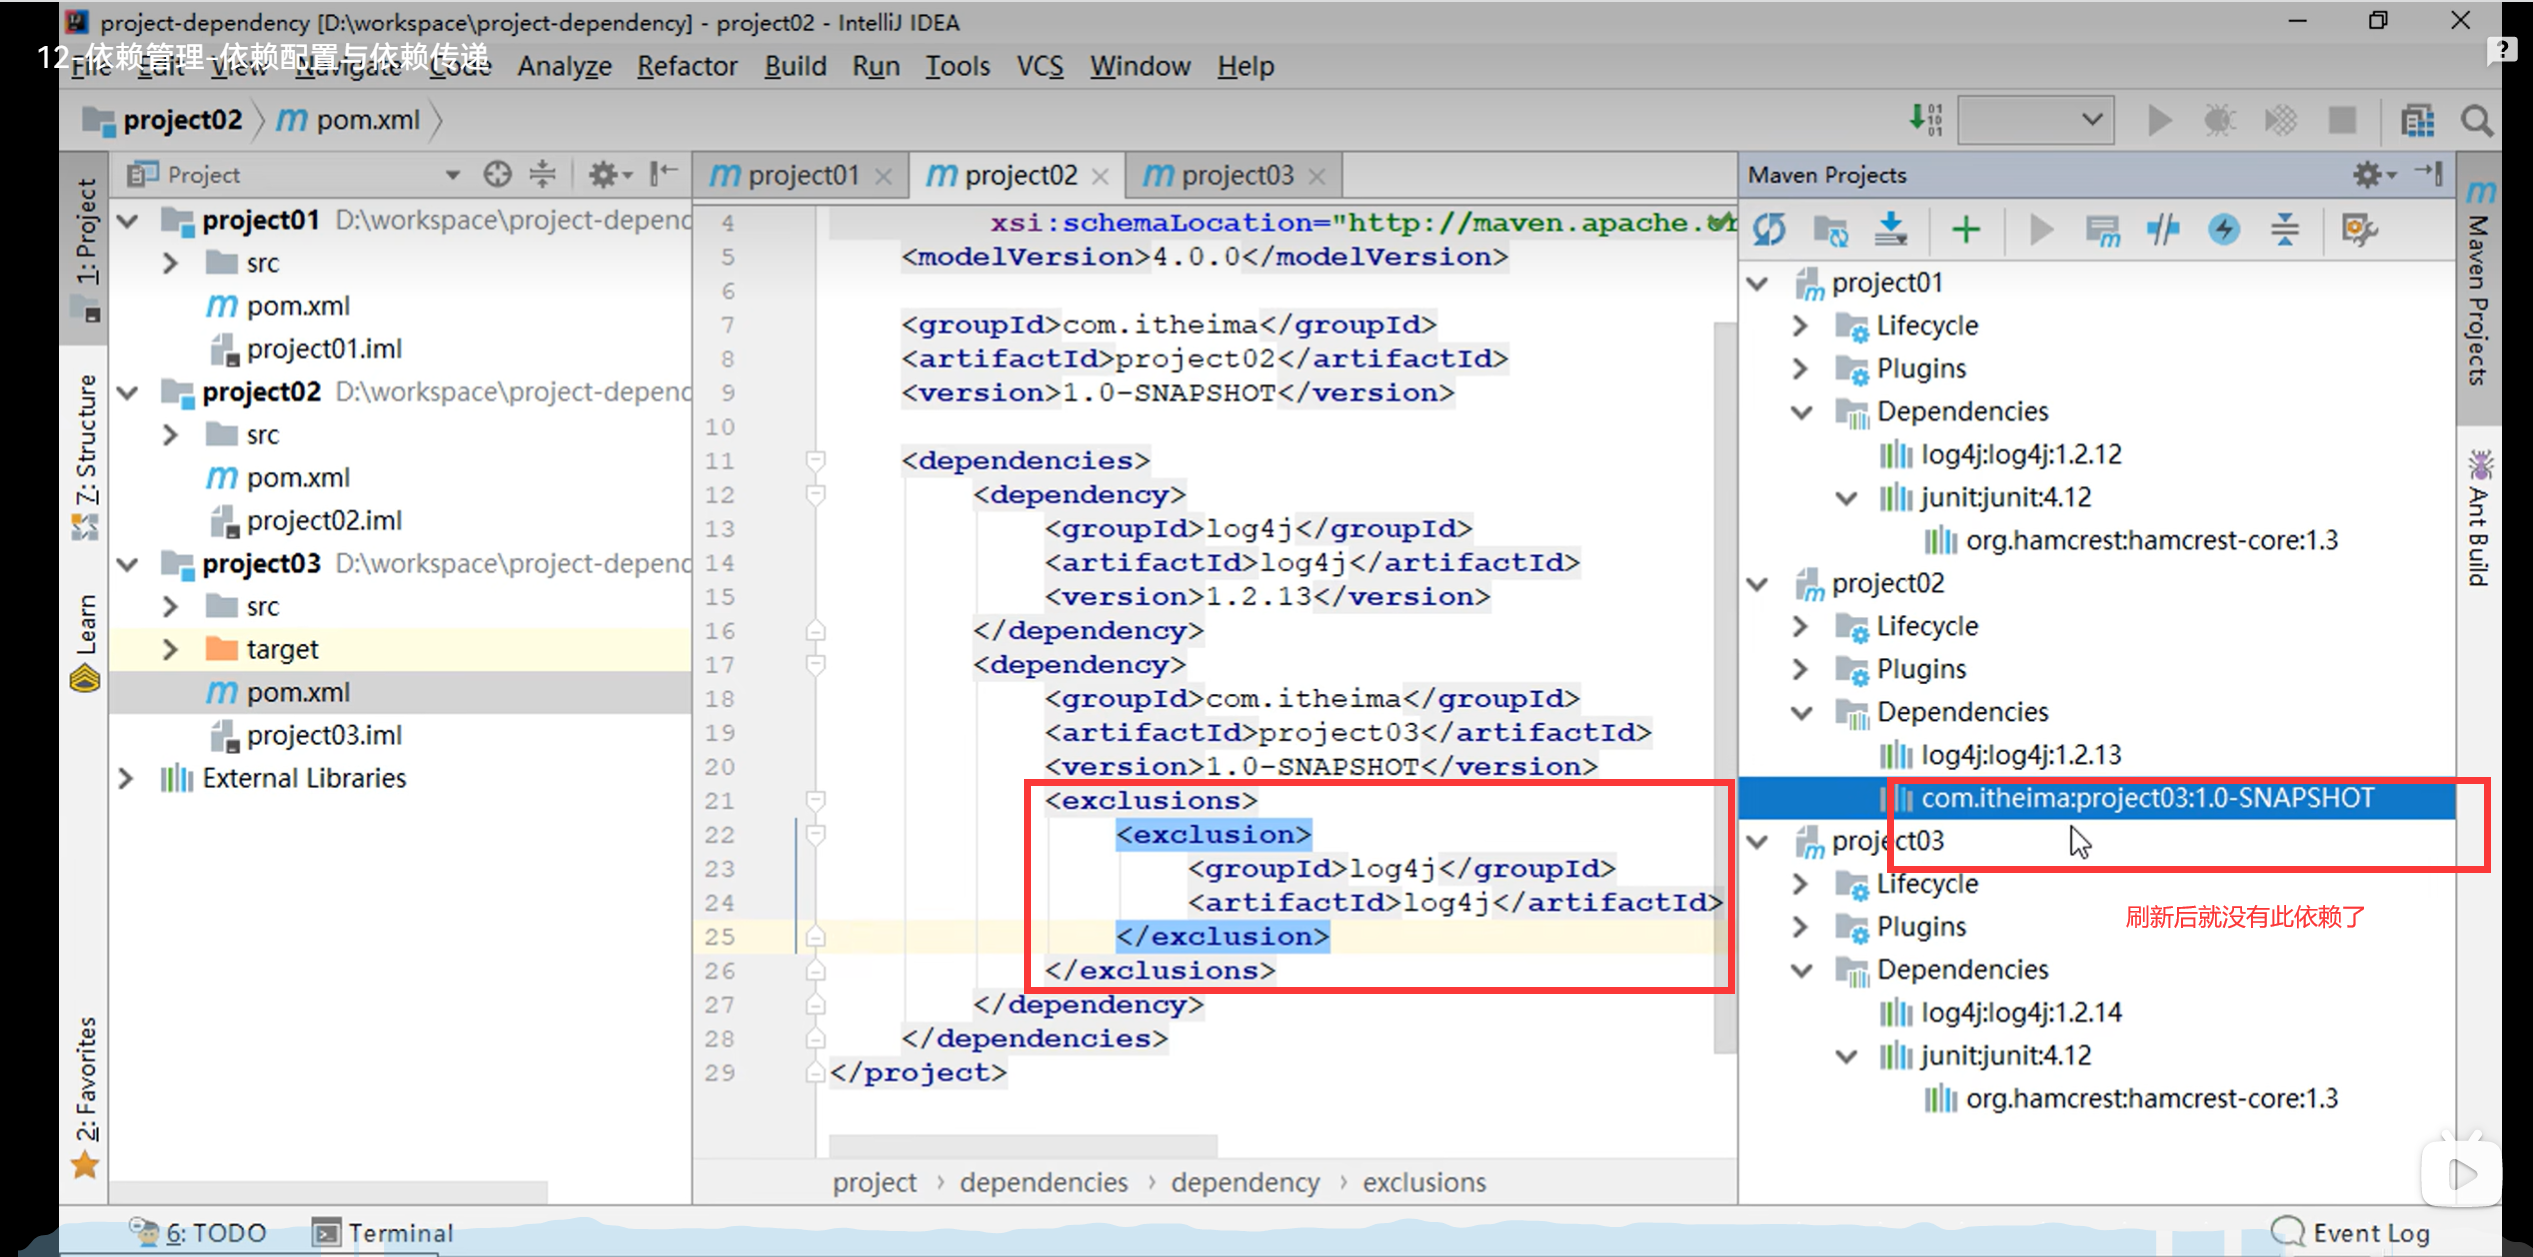Toggle fold marker on exclusions line 21

(x=815, y=800)
